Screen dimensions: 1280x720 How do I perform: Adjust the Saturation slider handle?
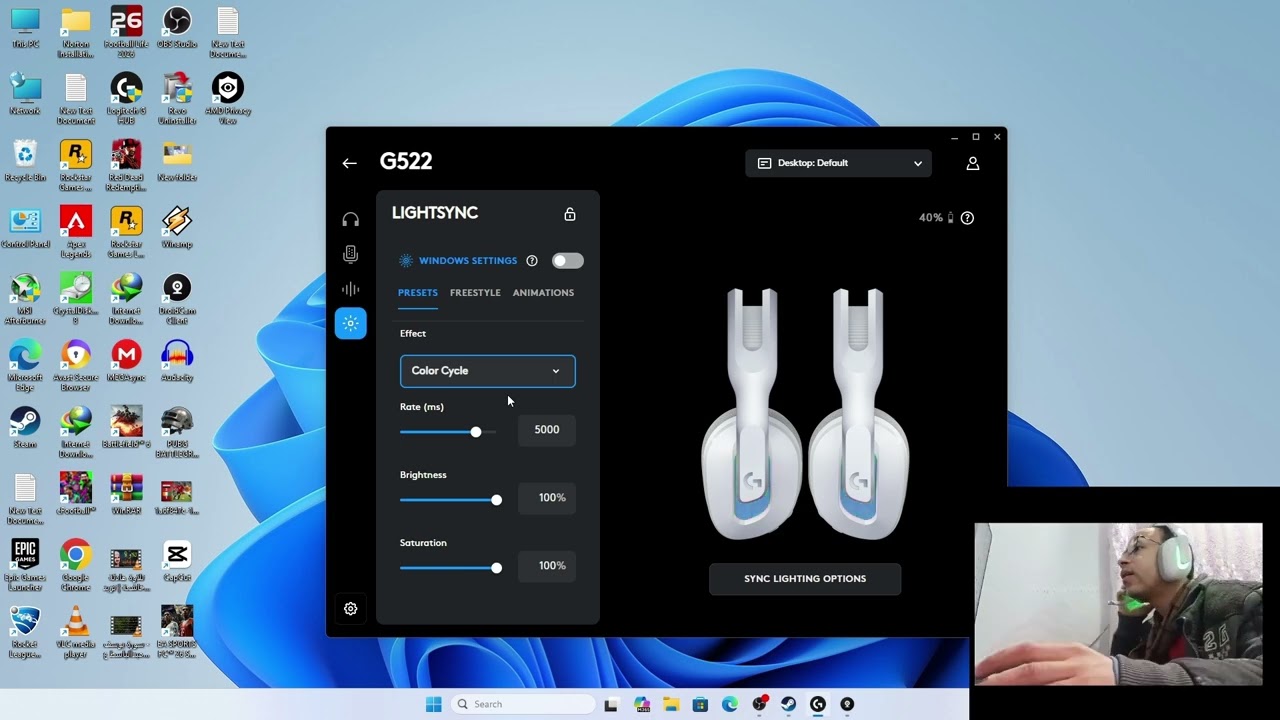(496, 568)
